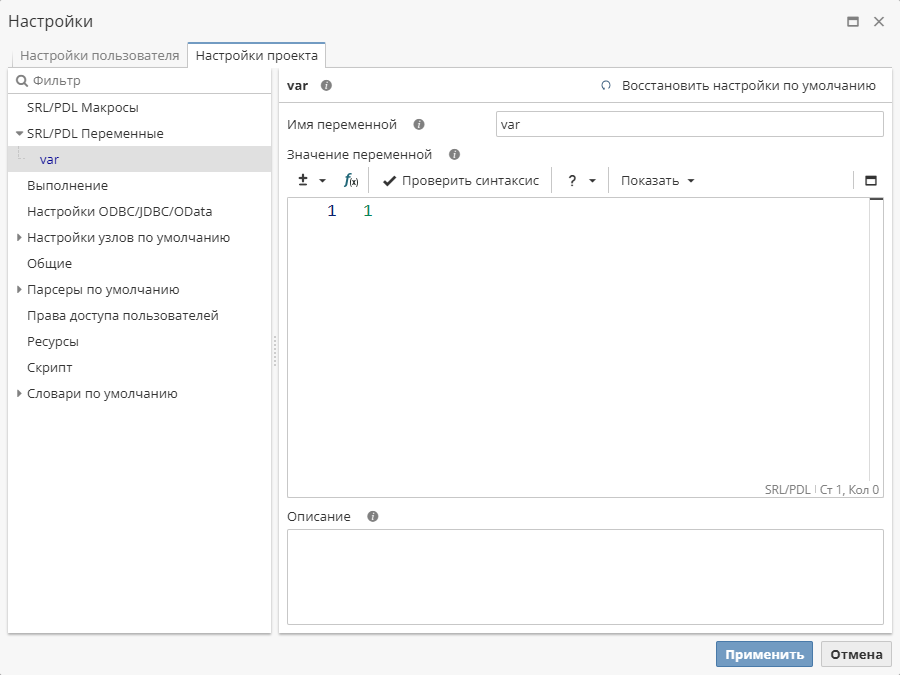Click the Фильтр search field
This screenshot has width=900, height=675.
tap(140, 81)
